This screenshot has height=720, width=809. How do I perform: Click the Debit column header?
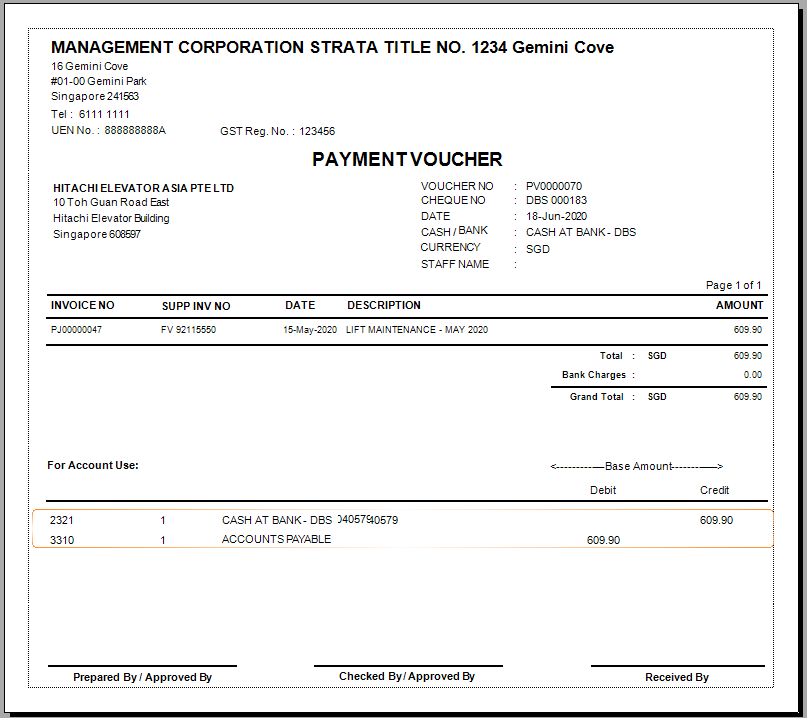(x=603, y=490)
